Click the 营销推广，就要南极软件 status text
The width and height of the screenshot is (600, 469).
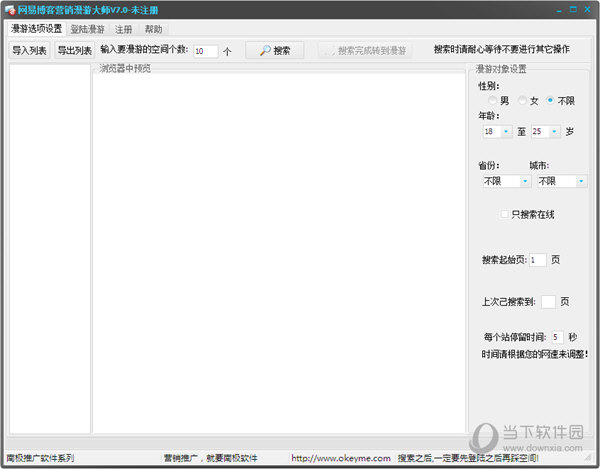[x=211, y=458]
